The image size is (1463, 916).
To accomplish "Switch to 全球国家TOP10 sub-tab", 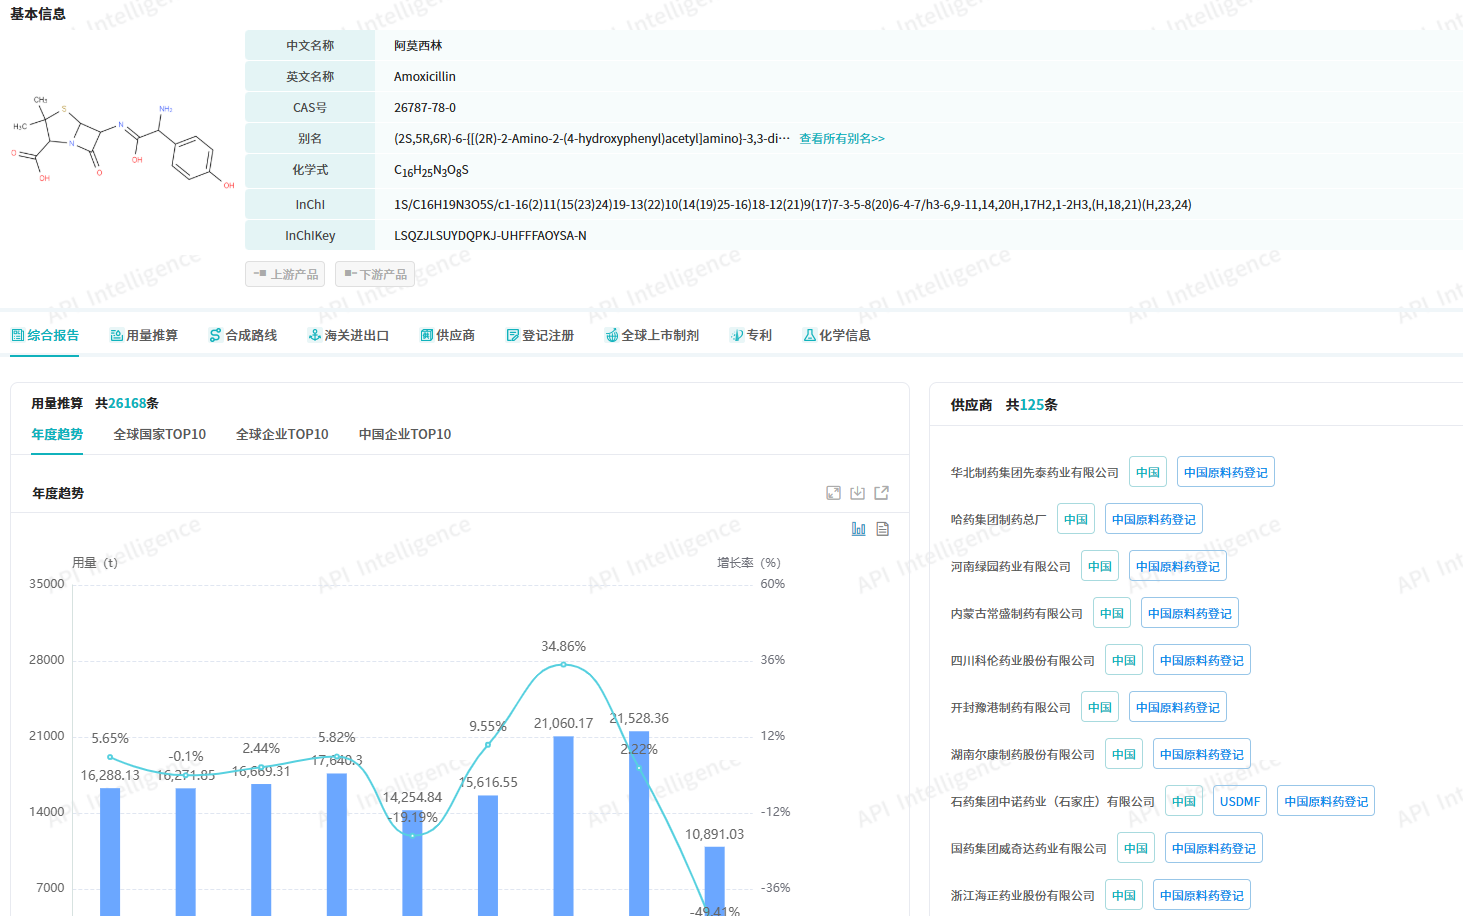I will click(x=159, y=434).
